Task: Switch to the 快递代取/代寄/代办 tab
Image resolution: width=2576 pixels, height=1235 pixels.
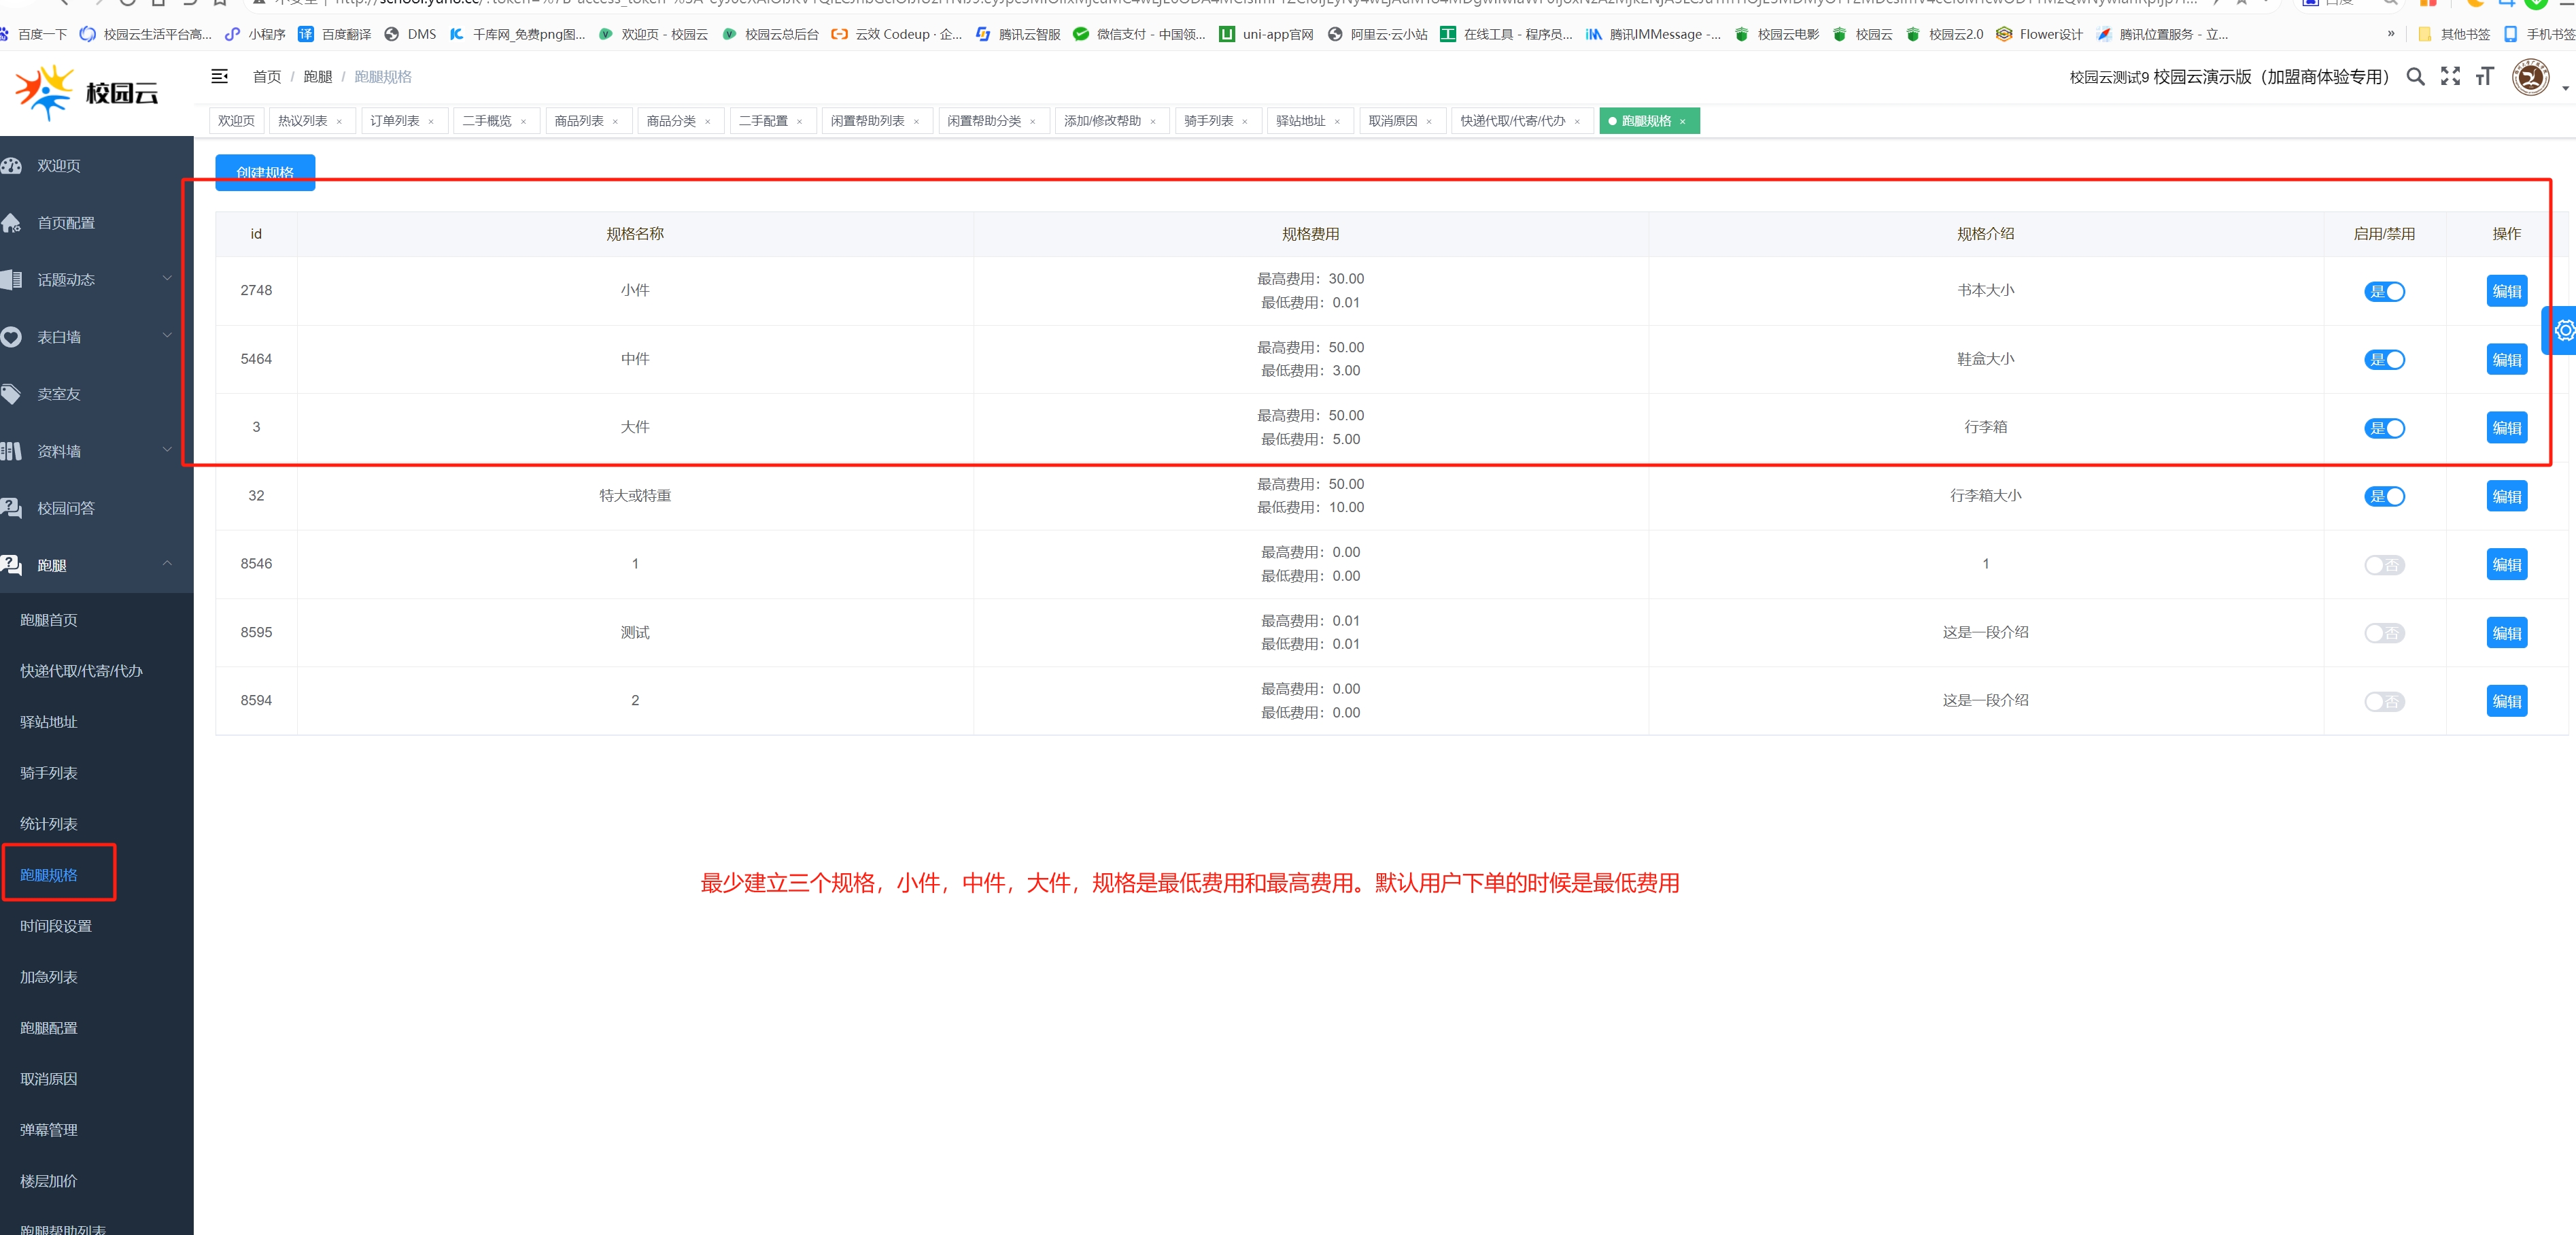Action: pos(1522,121)
